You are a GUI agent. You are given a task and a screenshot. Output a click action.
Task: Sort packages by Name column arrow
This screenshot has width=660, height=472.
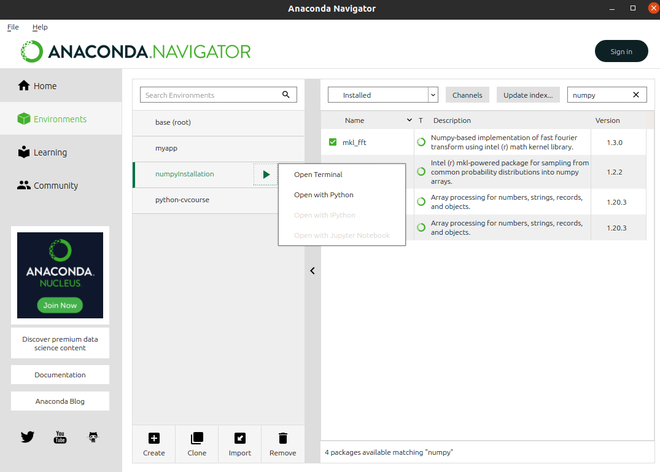point(409,120)
